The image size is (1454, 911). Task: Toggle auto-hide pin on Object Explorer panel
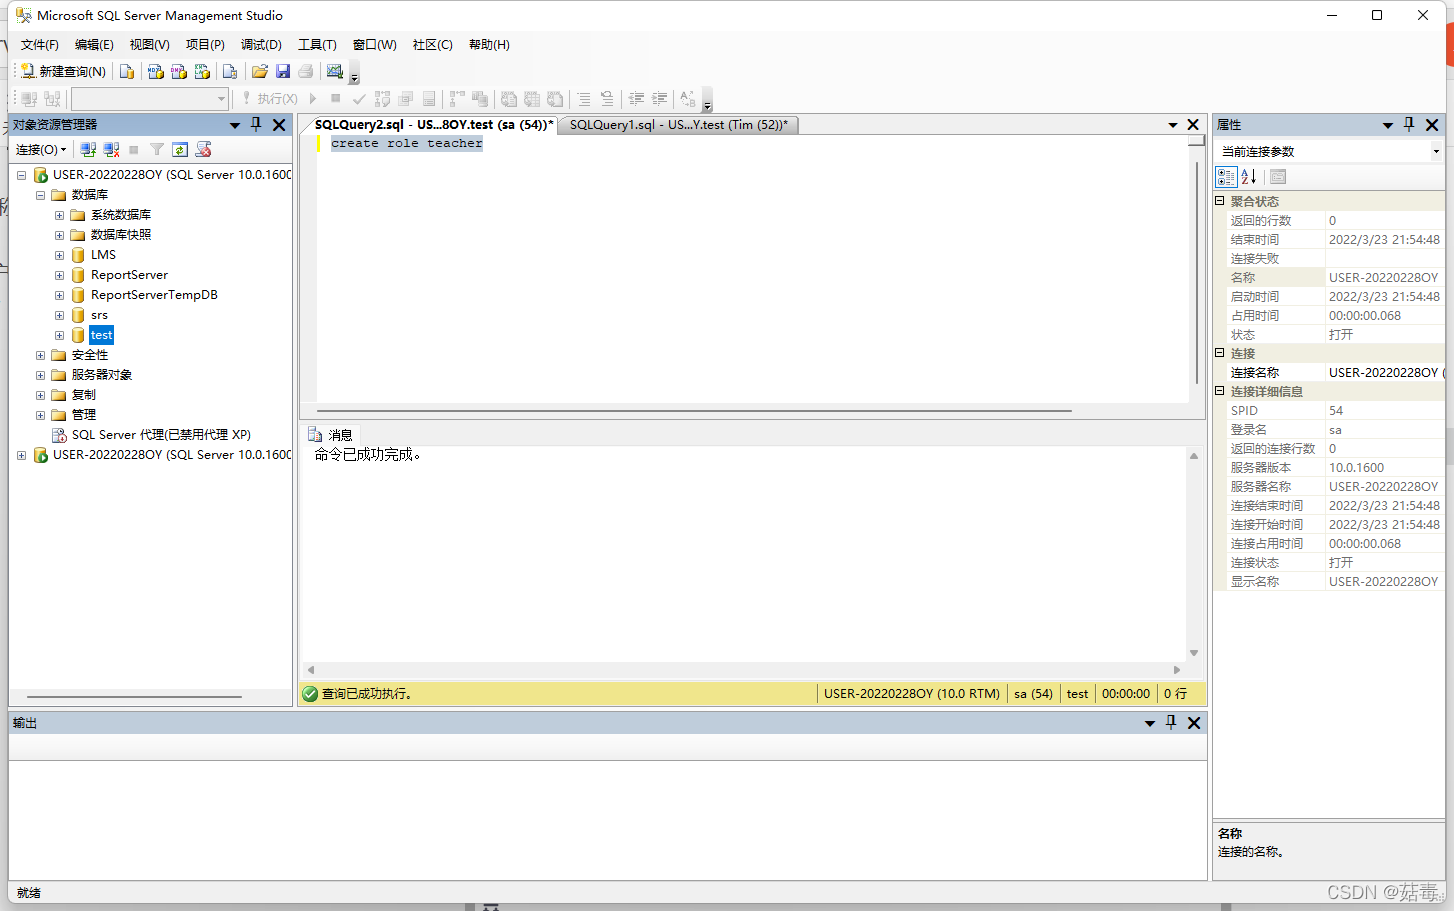[x=256, y=125]
